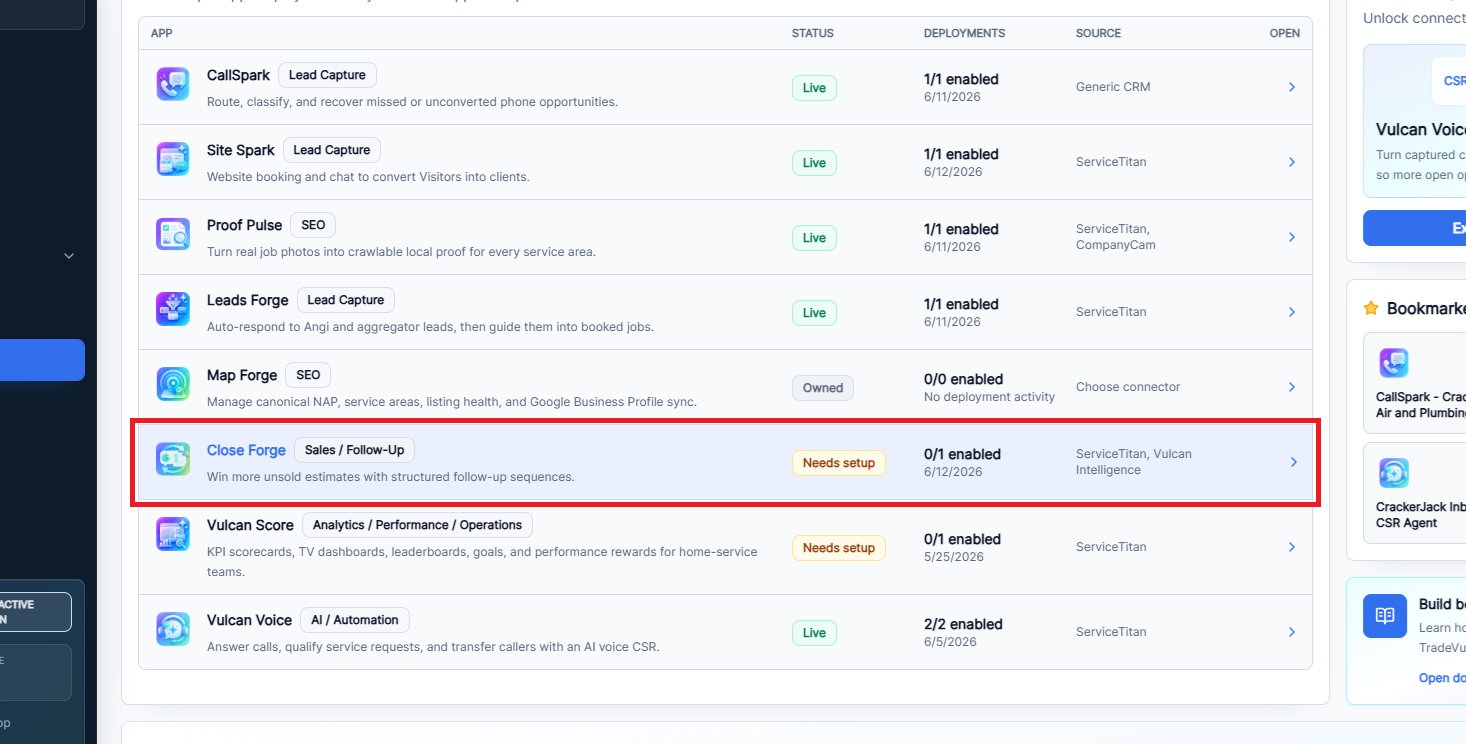Image resolution: width=1466 pixels, height=744 pixels.
Task: Click Site Spark Live status badge
Action: click(814, 163)
